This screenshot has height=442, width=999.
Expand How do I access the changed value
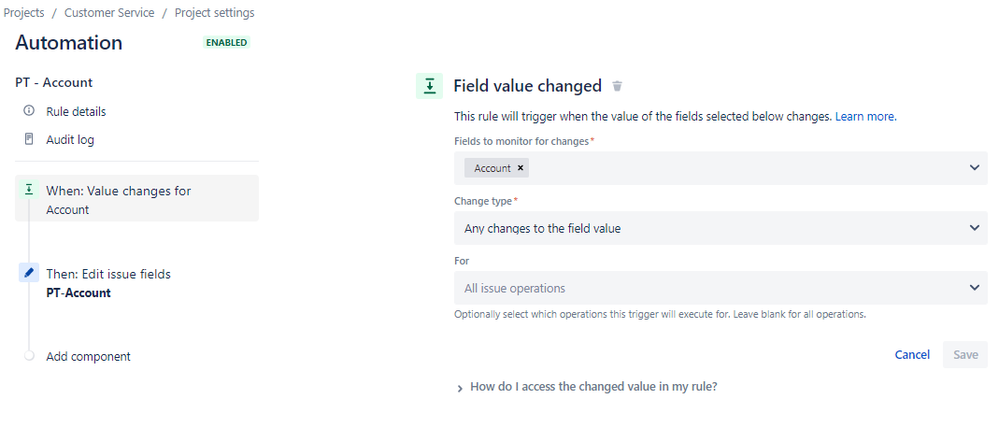(587, 387)
